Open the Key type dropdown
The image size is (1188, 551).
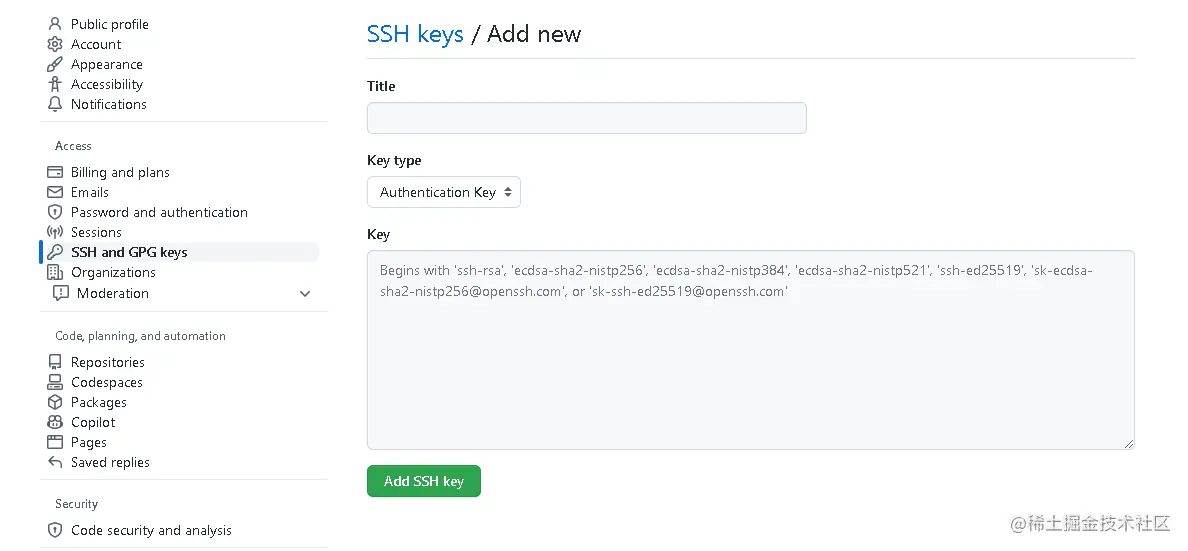coord(444,192)
